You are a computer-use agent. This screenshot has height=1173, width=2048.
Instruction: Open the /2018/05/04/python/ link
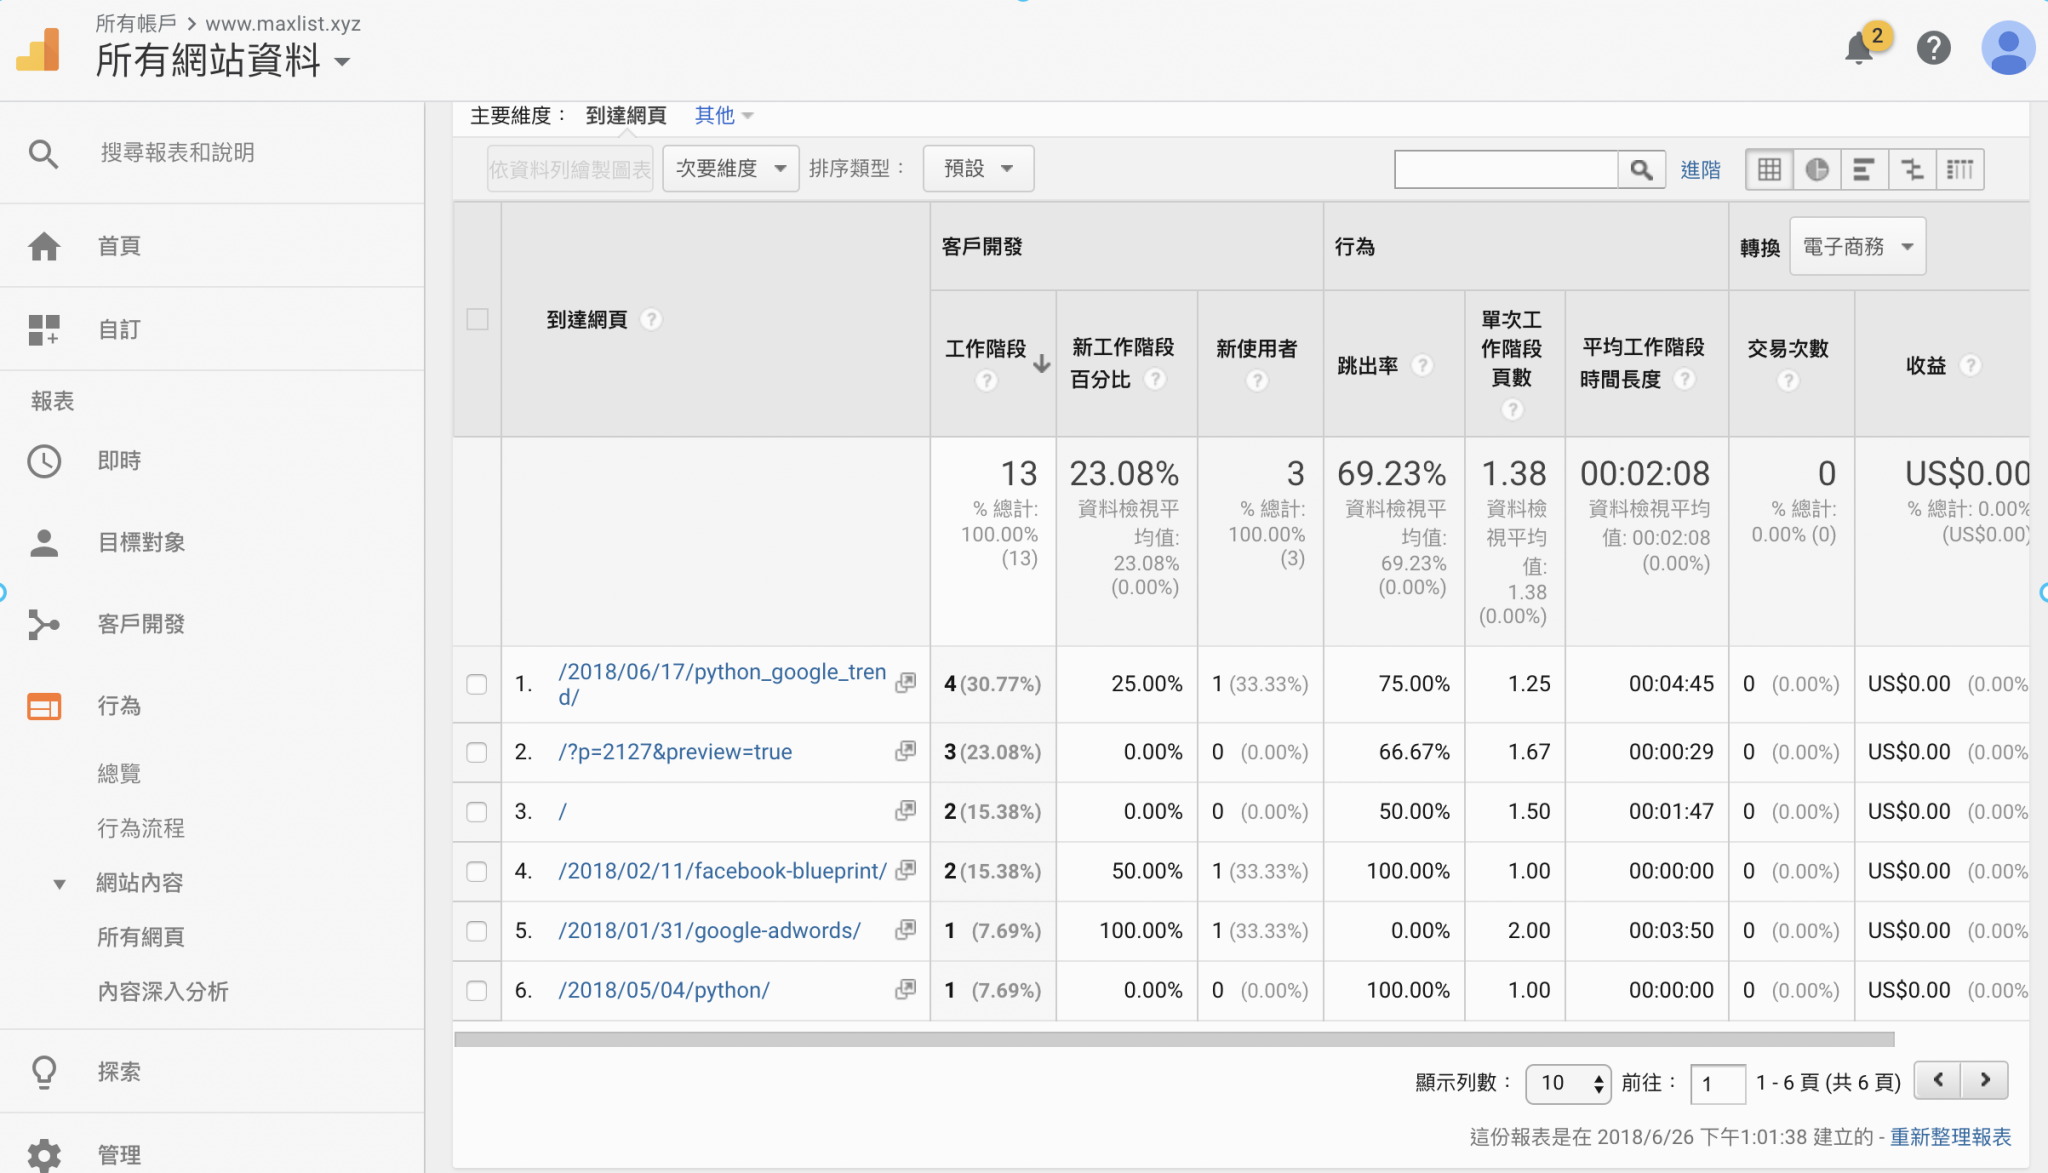[x=664, y=990]
